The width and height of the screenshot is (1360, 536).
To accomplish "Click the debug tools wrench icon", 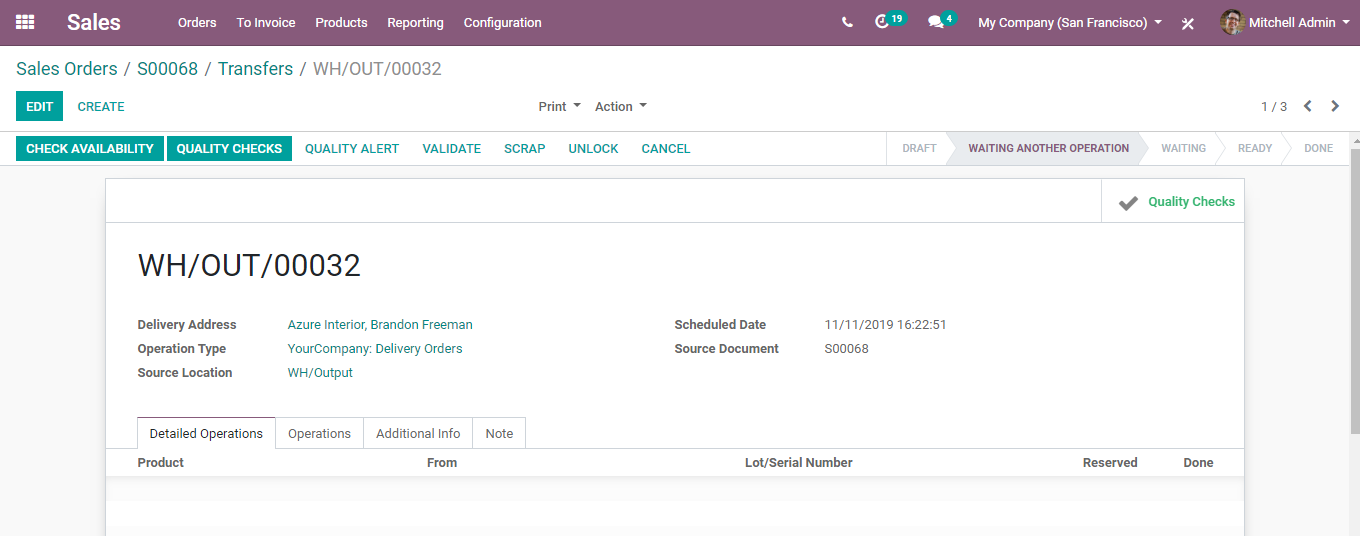I will (x=1188, y=23).
